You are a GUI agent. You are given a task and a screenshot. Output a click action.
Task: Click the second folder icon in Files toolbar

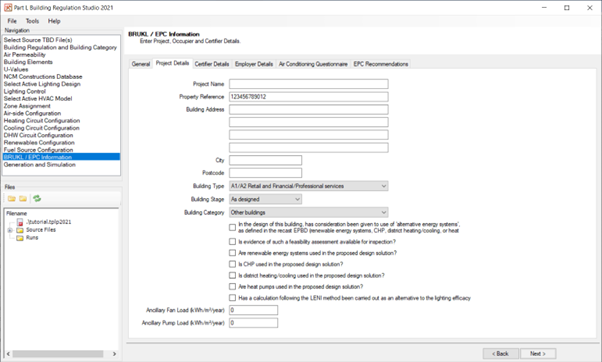[x=23, y=198]
